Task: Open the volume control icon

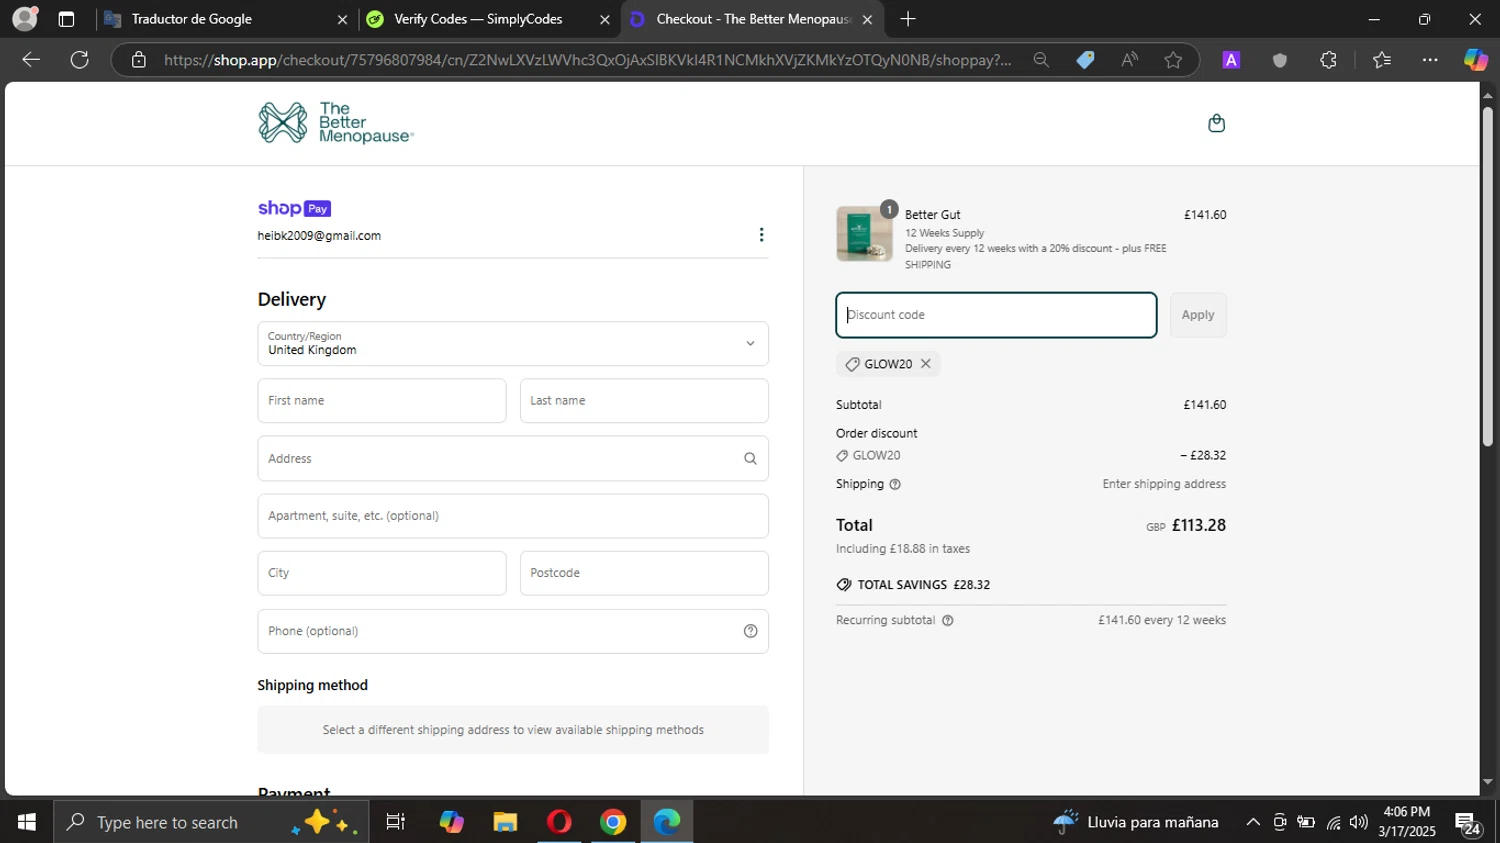Action: point(1358,822)
